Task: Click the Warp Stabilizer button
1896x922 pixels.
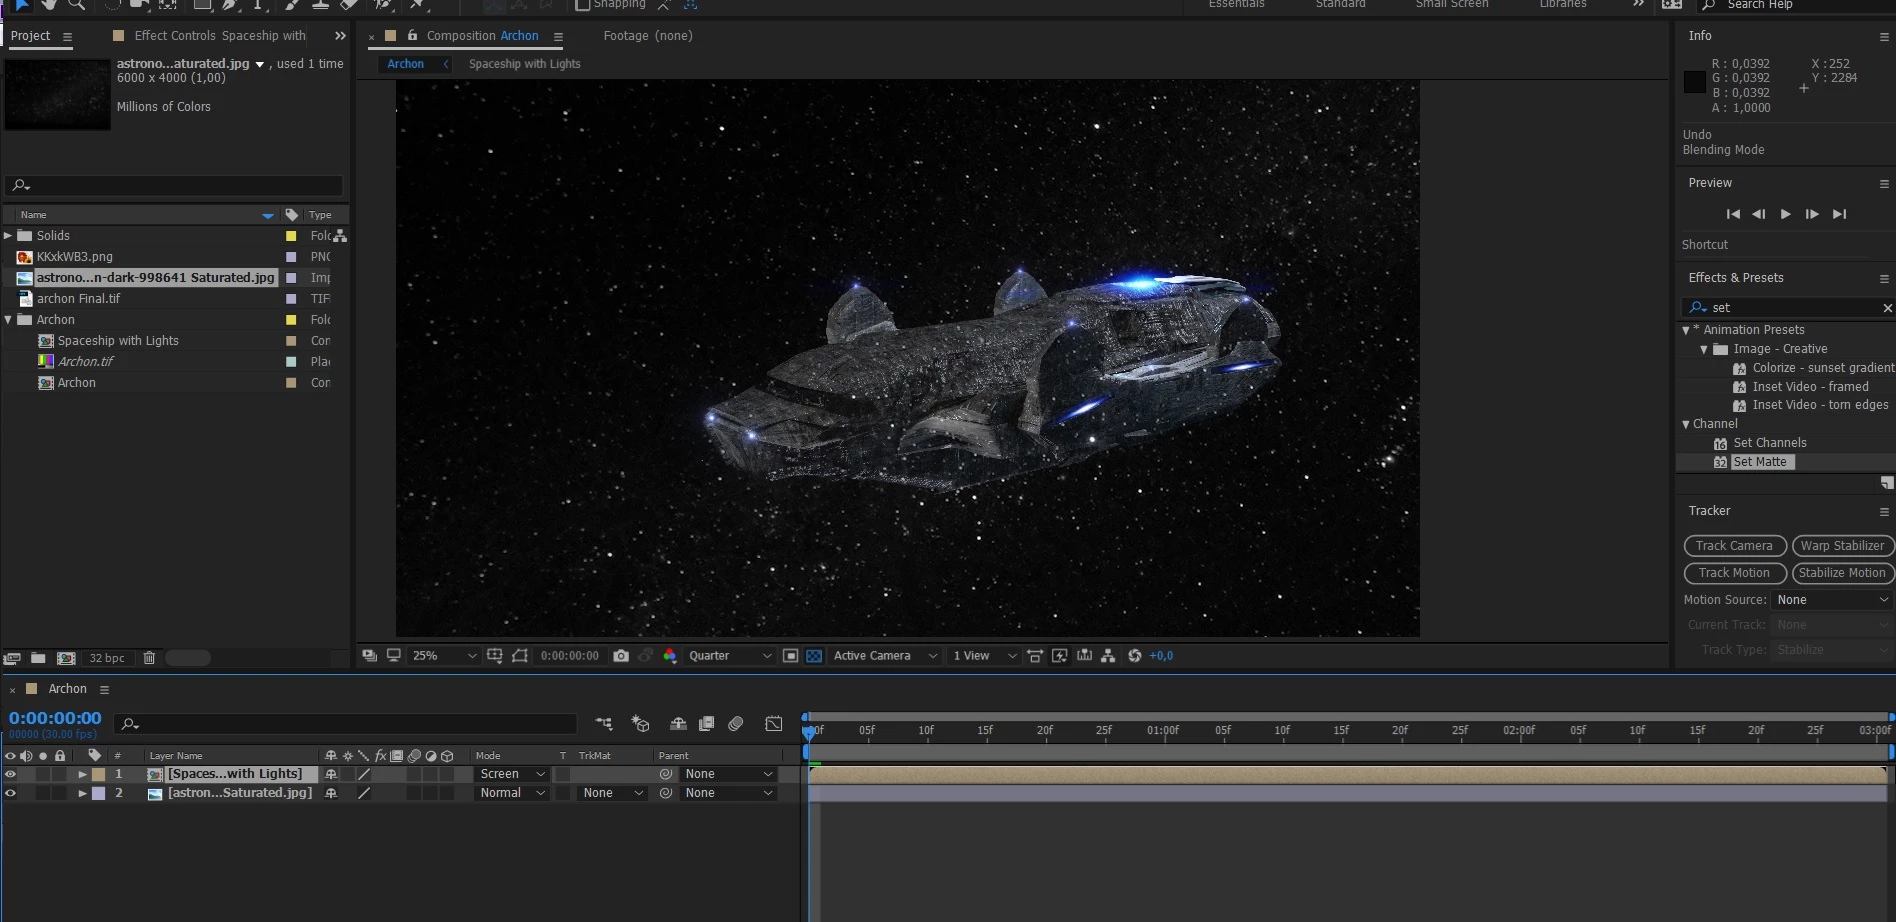Action: (x=1841, y=546)
